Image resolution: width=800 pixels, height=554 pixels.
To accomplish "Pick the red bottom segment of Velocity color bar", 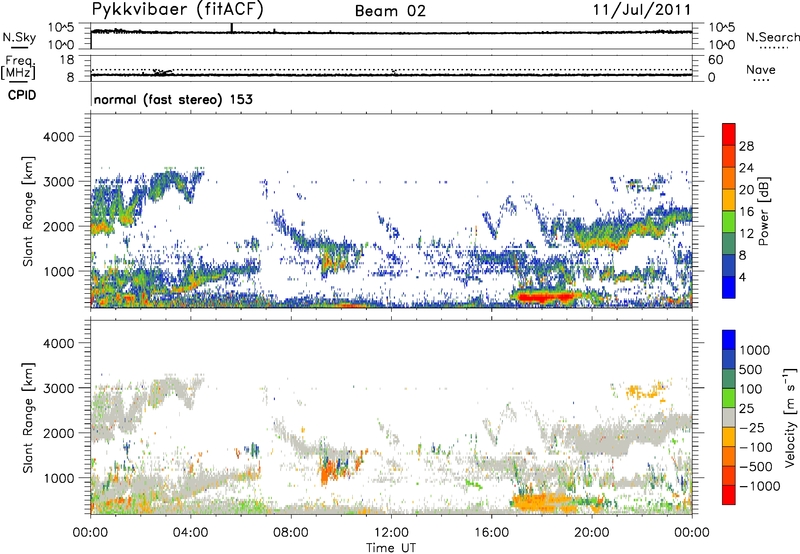I will point(729,495).
